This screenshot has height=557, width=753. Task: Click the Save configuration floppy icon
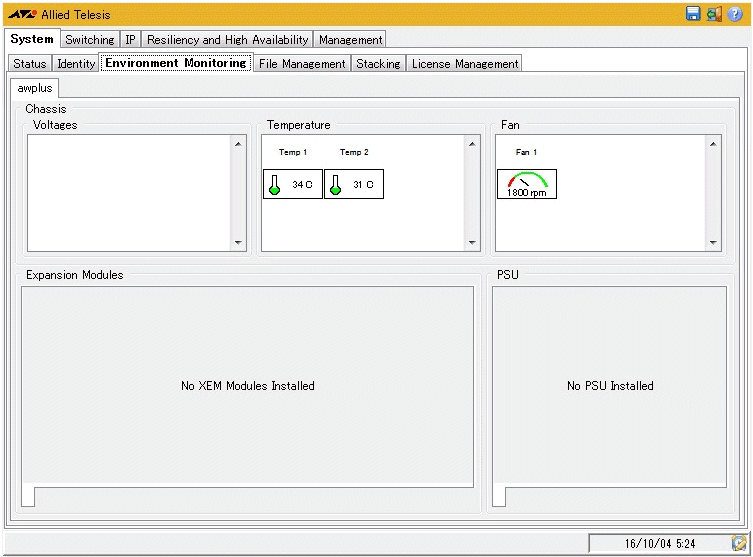[693, 14]
